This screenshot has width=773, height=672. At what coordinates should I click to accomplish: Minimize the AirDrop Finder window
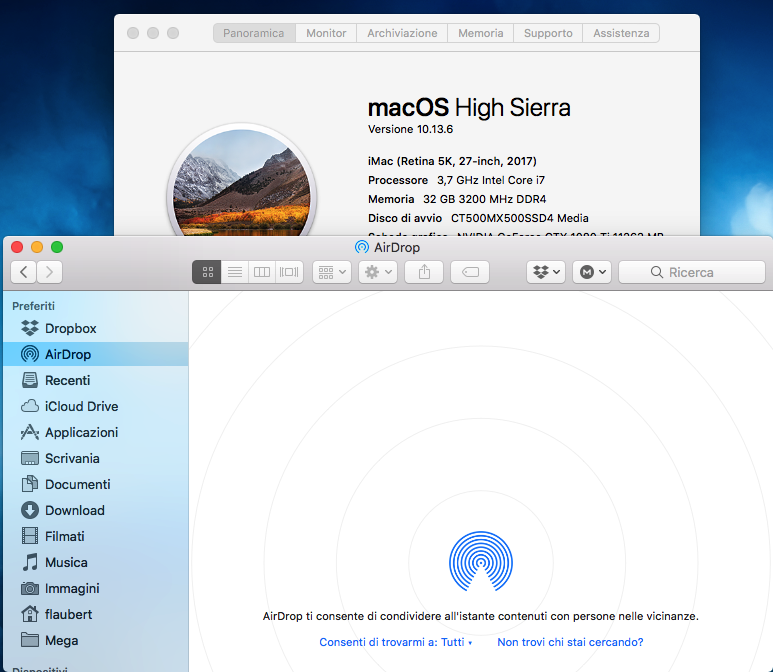point(37,247)
